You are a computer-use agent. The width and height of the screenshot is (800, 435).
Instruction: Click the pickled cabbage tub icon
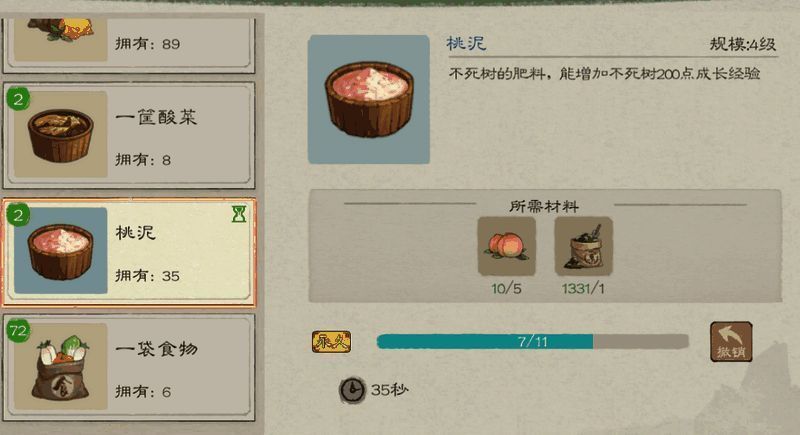(61, 135)
